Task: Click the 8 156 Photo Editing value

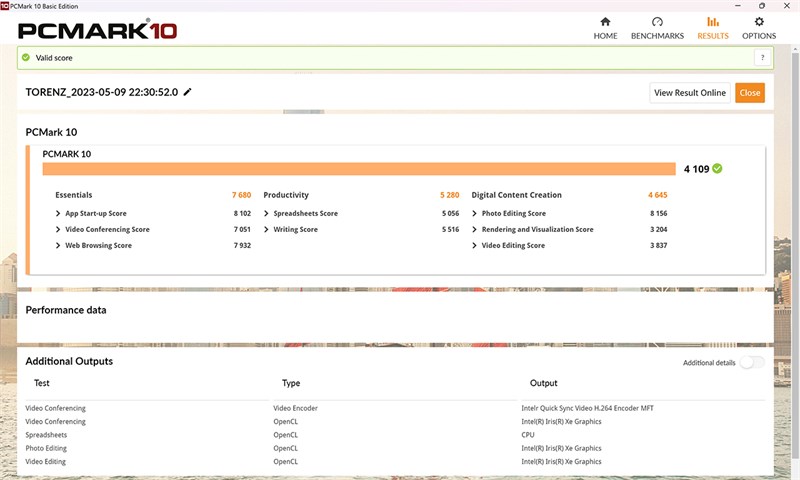Action: 659,213
